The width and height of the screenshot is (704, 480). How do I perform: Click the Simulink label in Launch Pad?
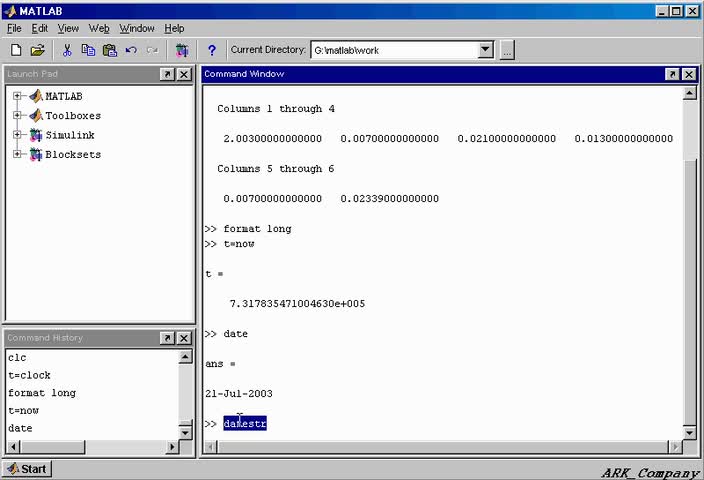point(70,135)
